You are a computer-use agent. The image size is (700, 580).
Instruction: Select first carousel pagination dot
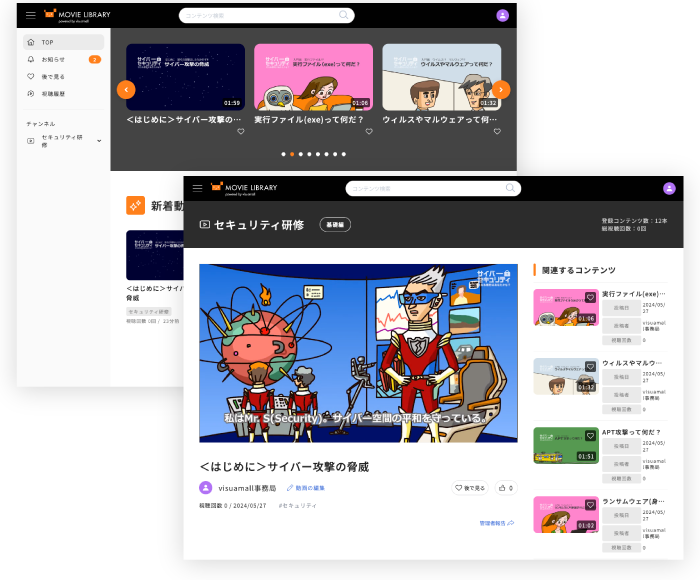tap(283, 154)
